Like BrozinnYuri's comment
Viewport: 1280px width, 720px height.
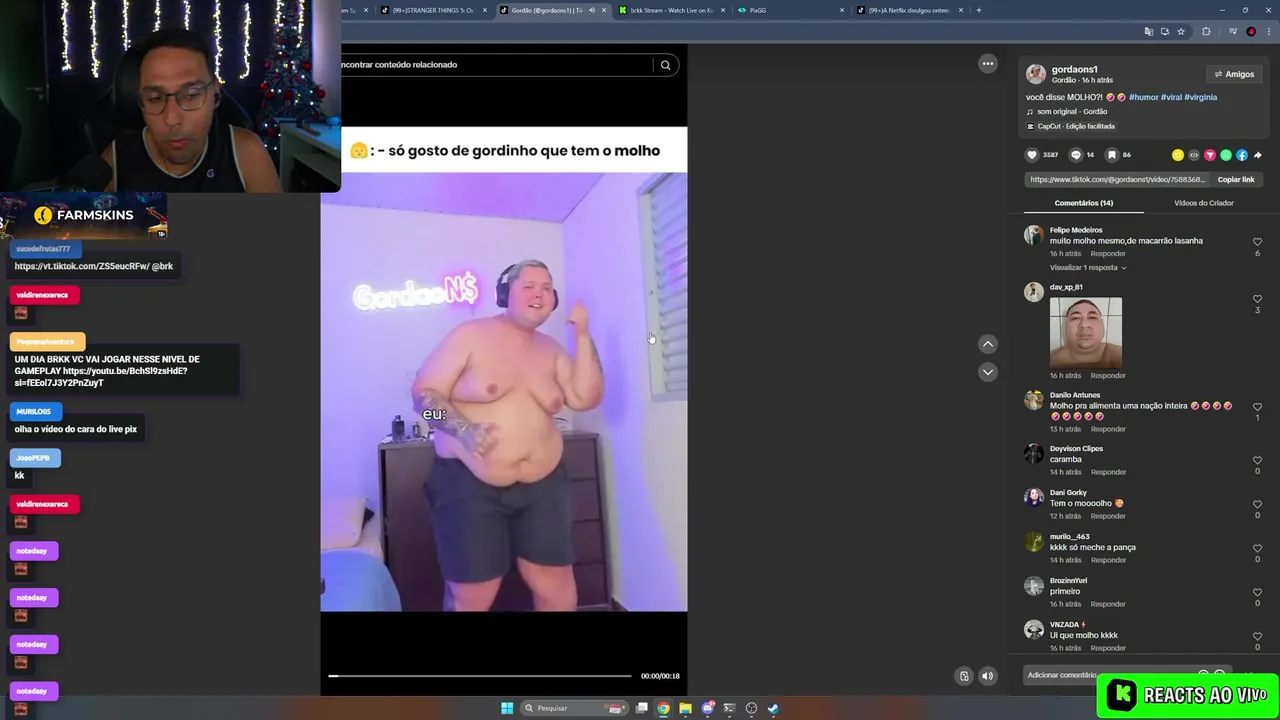tap(1257, 593)
